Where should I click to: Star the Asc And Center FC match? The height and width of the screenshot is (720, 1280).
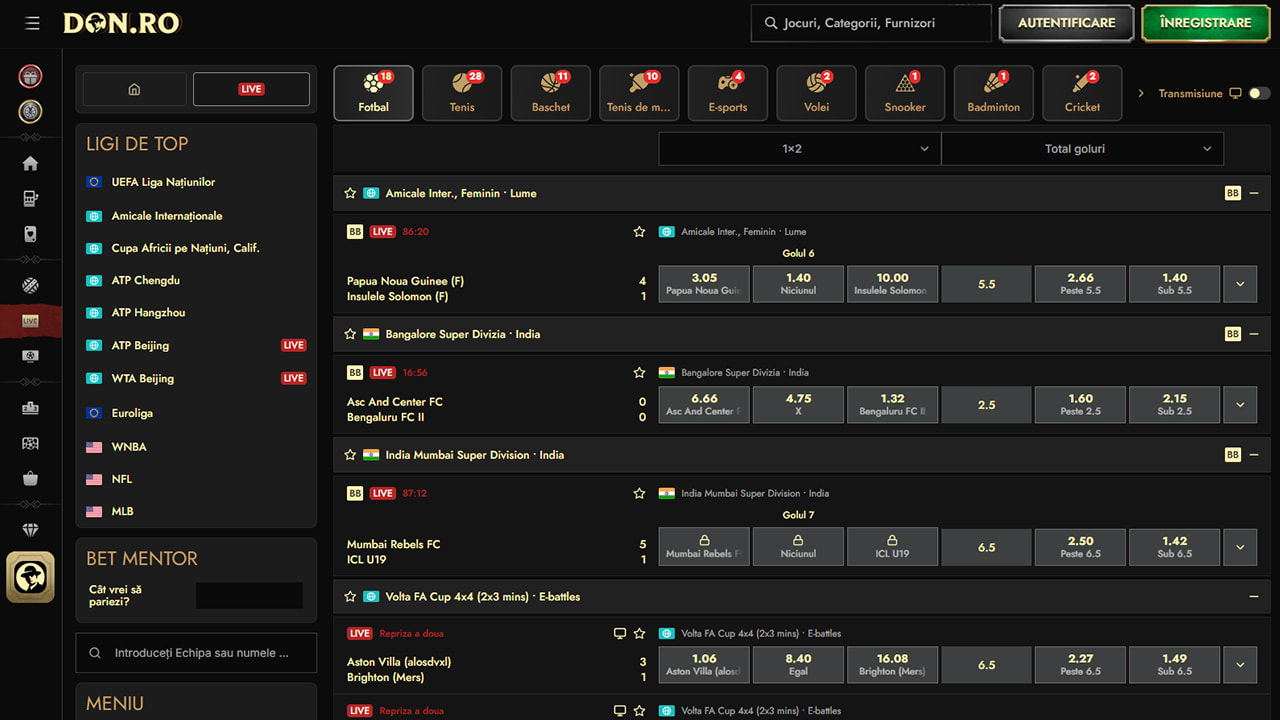(x=639, y=373)
